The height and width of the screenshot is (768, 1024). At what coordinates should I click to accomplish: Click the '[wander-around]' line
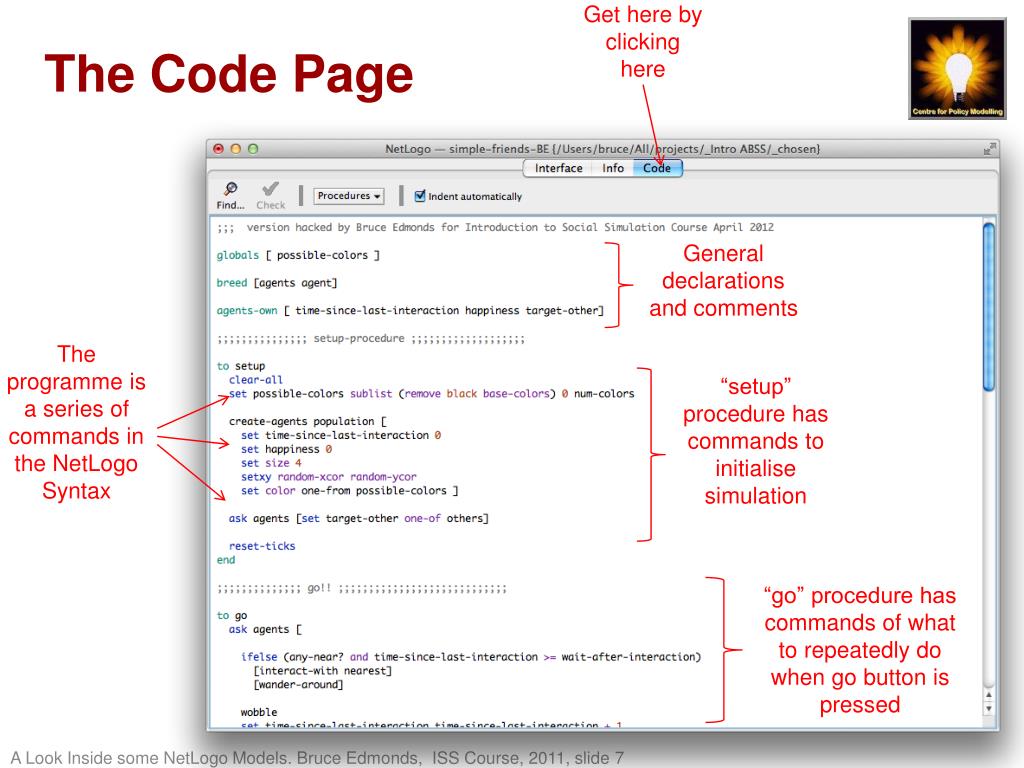tap(298, 684)
